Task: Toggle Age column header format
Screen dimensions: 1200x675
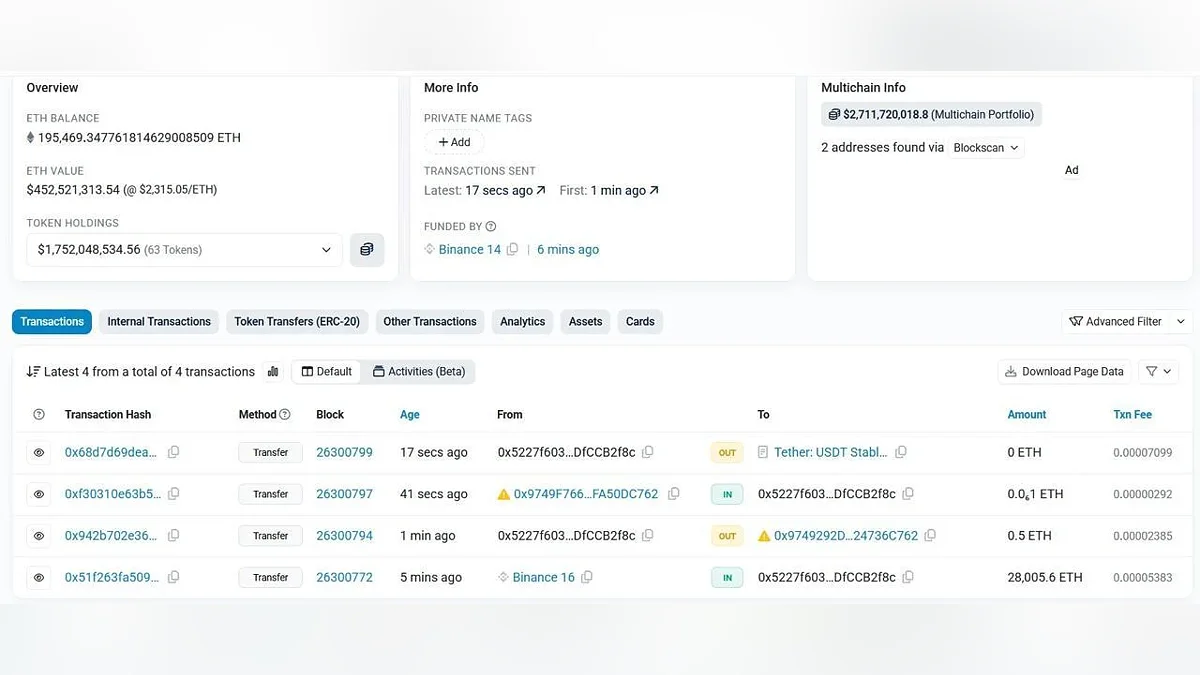Action: pyautogui.click(x=410, y=415)
